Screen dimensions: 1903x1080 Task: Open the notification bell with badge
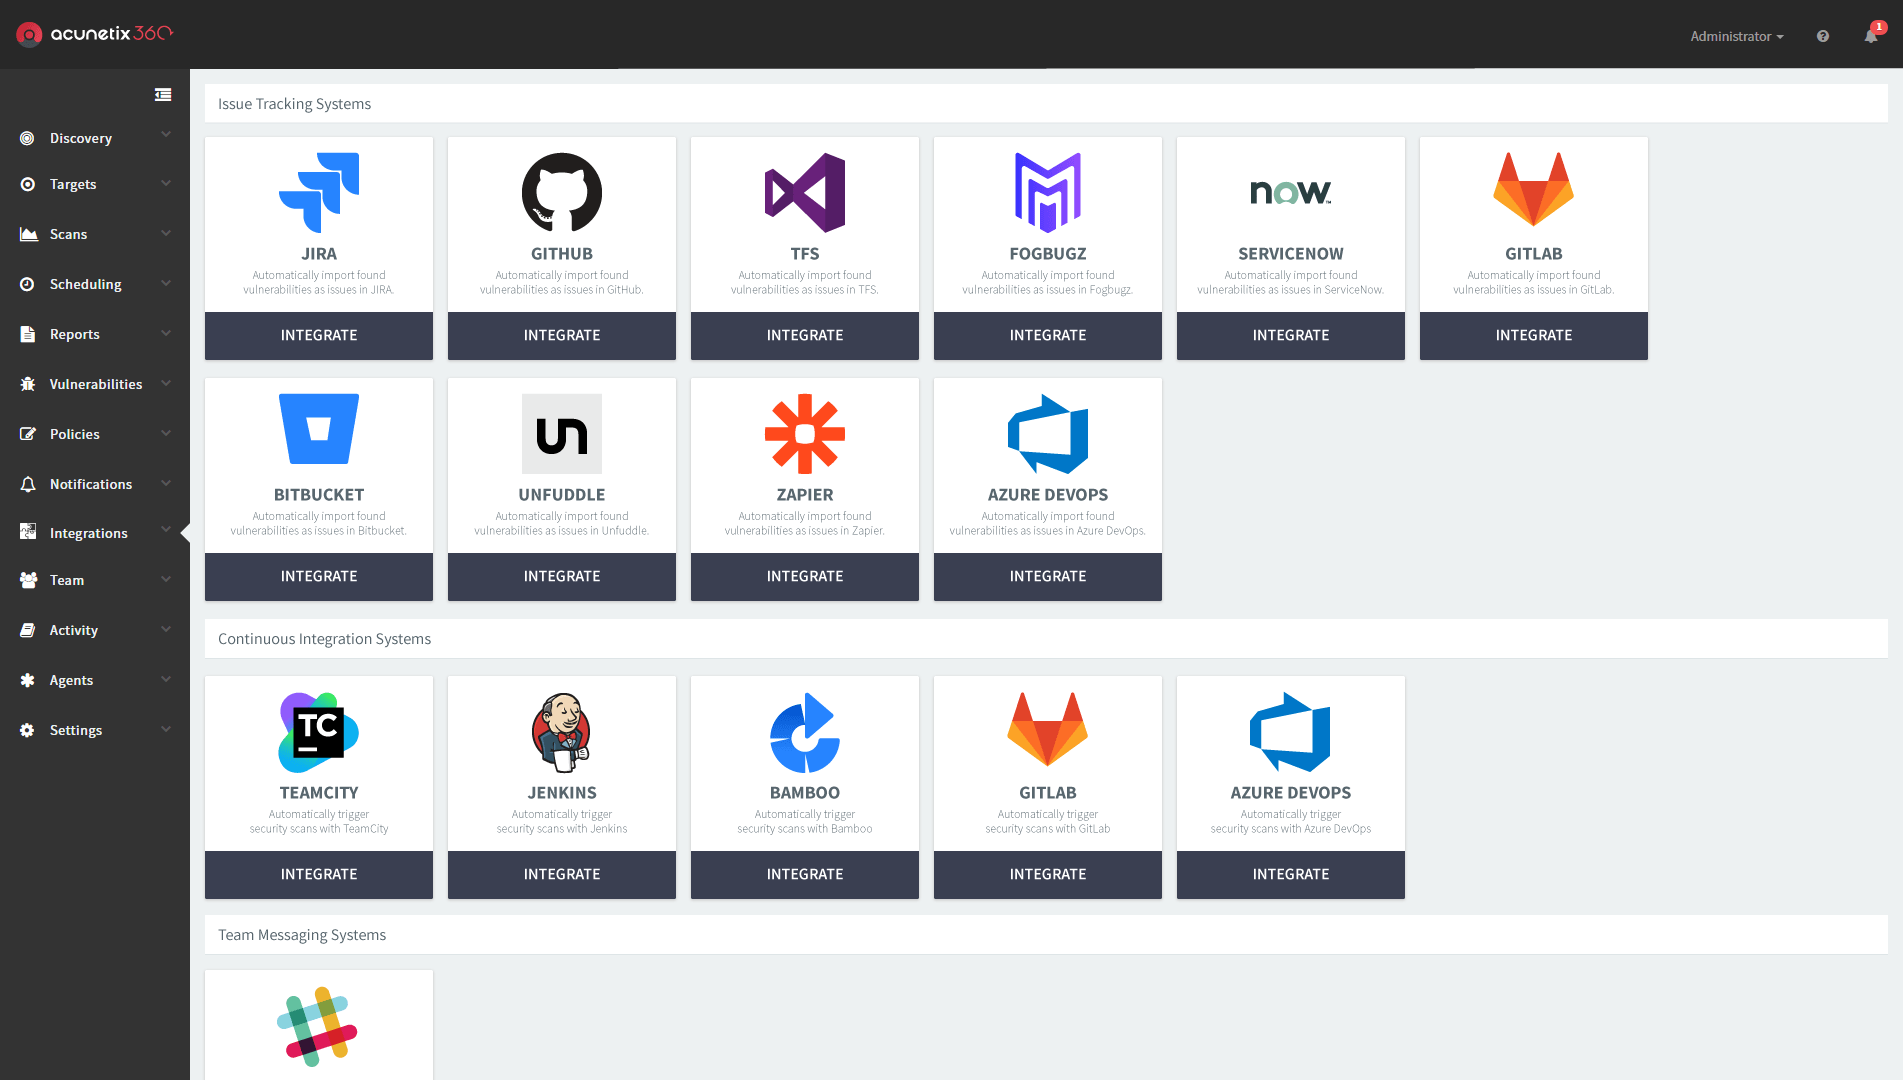[1870, 35]
